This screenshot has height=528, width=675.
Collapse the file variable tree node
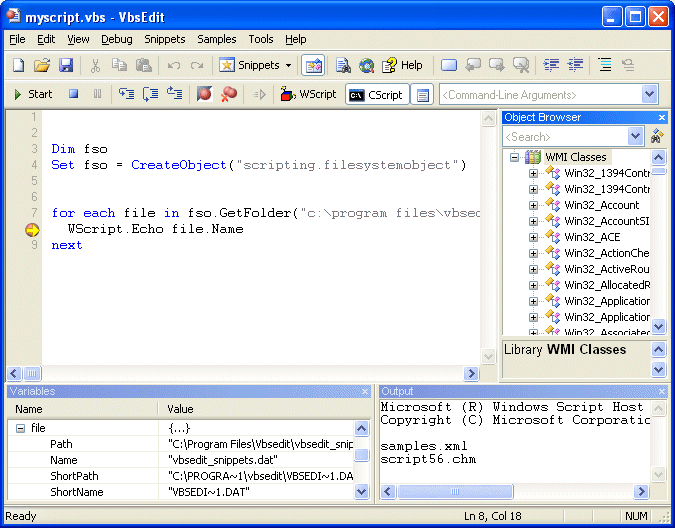pyautogui.click(x=19, y=427)
